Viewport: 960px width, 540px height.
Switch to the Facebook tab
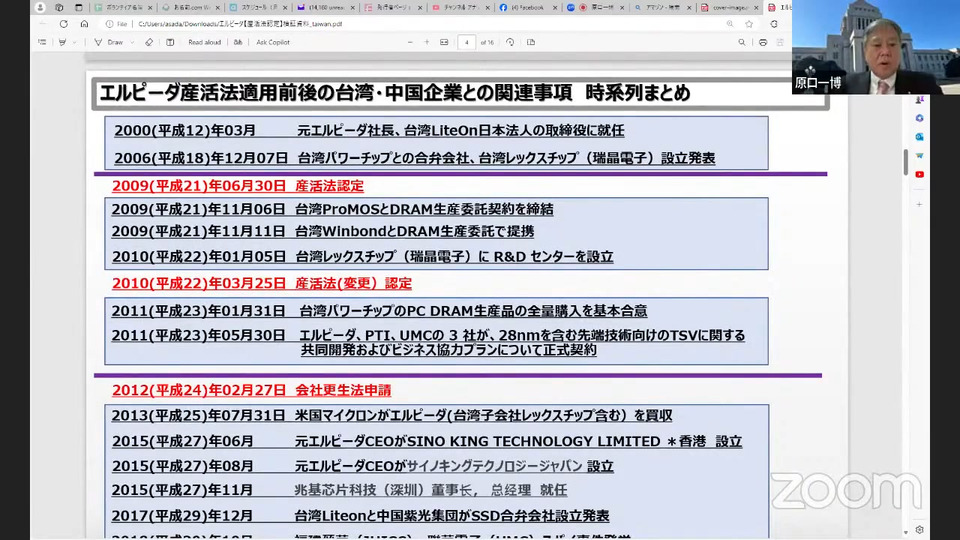pos(526,7)
